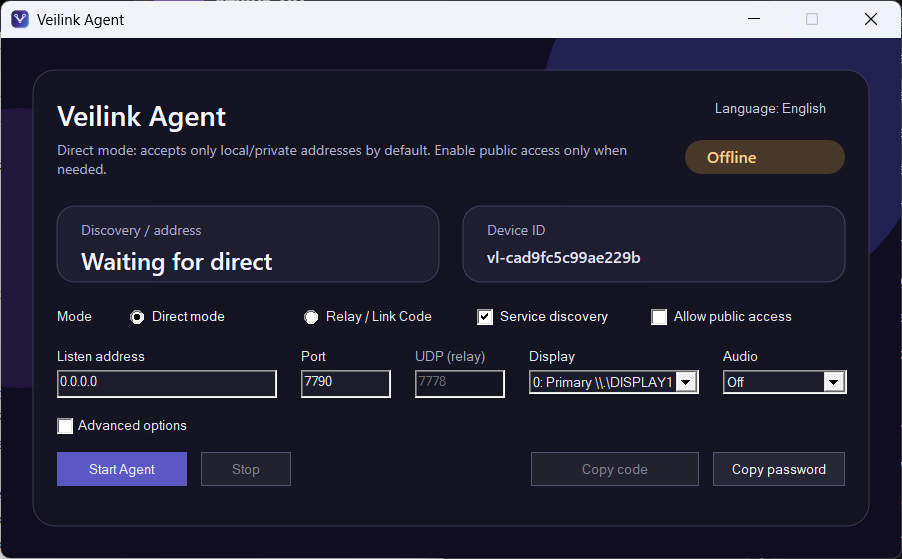Click the Veilink Agent heading
The height and width of the screenshot is (559, 902).
142,117
